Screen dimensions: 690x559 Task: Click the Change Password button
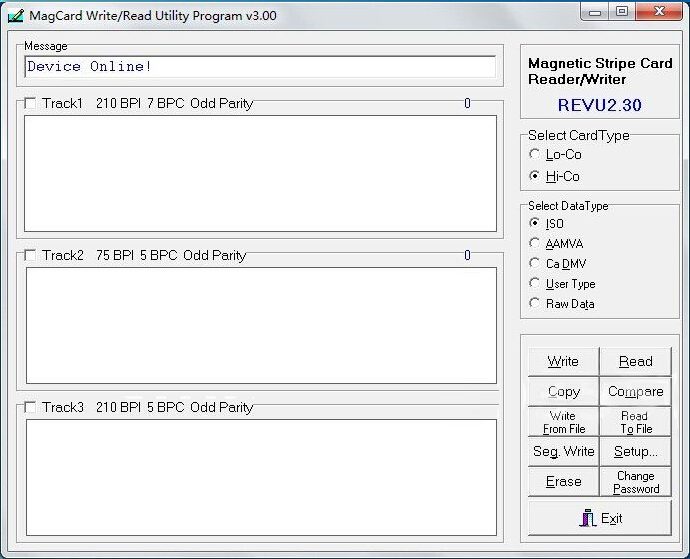tap(636, 482)
